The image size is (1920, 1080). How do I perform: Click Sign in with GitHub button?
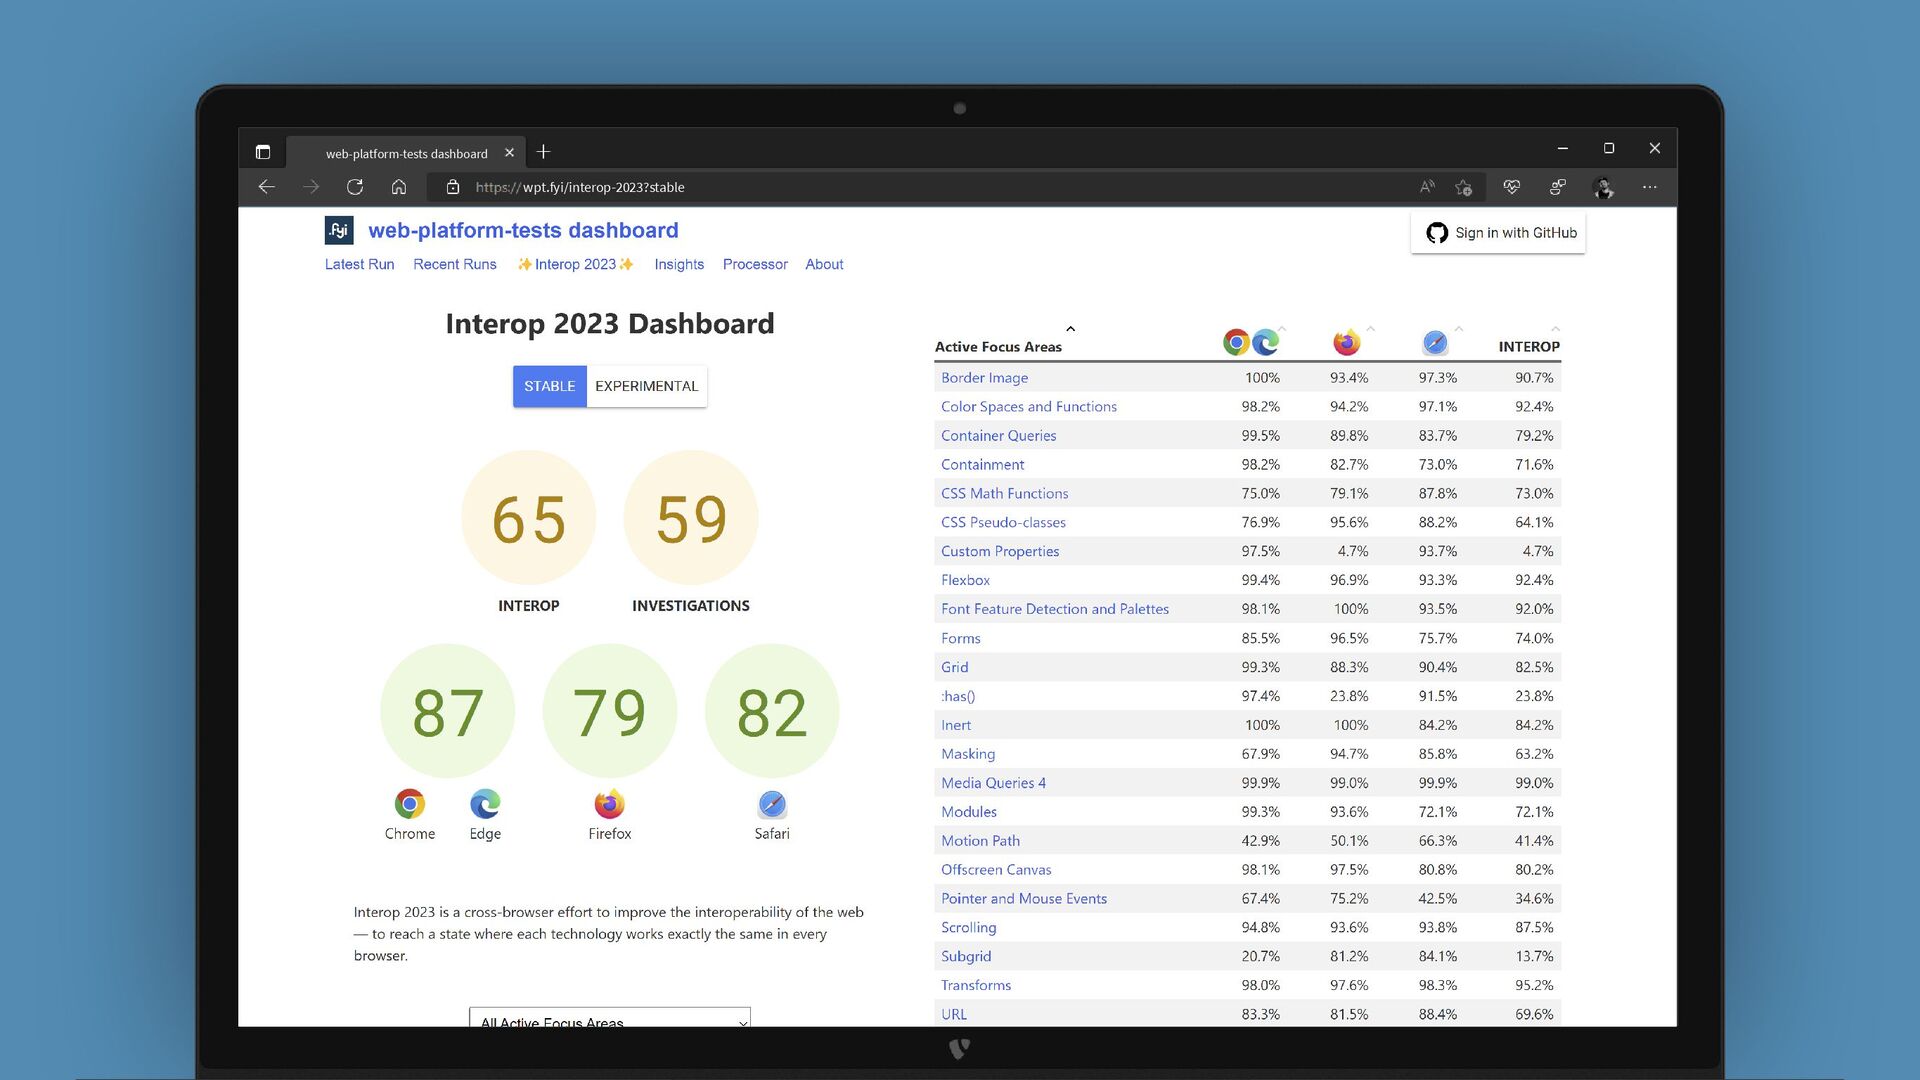pyautogui.click(x=1498, y=233)
